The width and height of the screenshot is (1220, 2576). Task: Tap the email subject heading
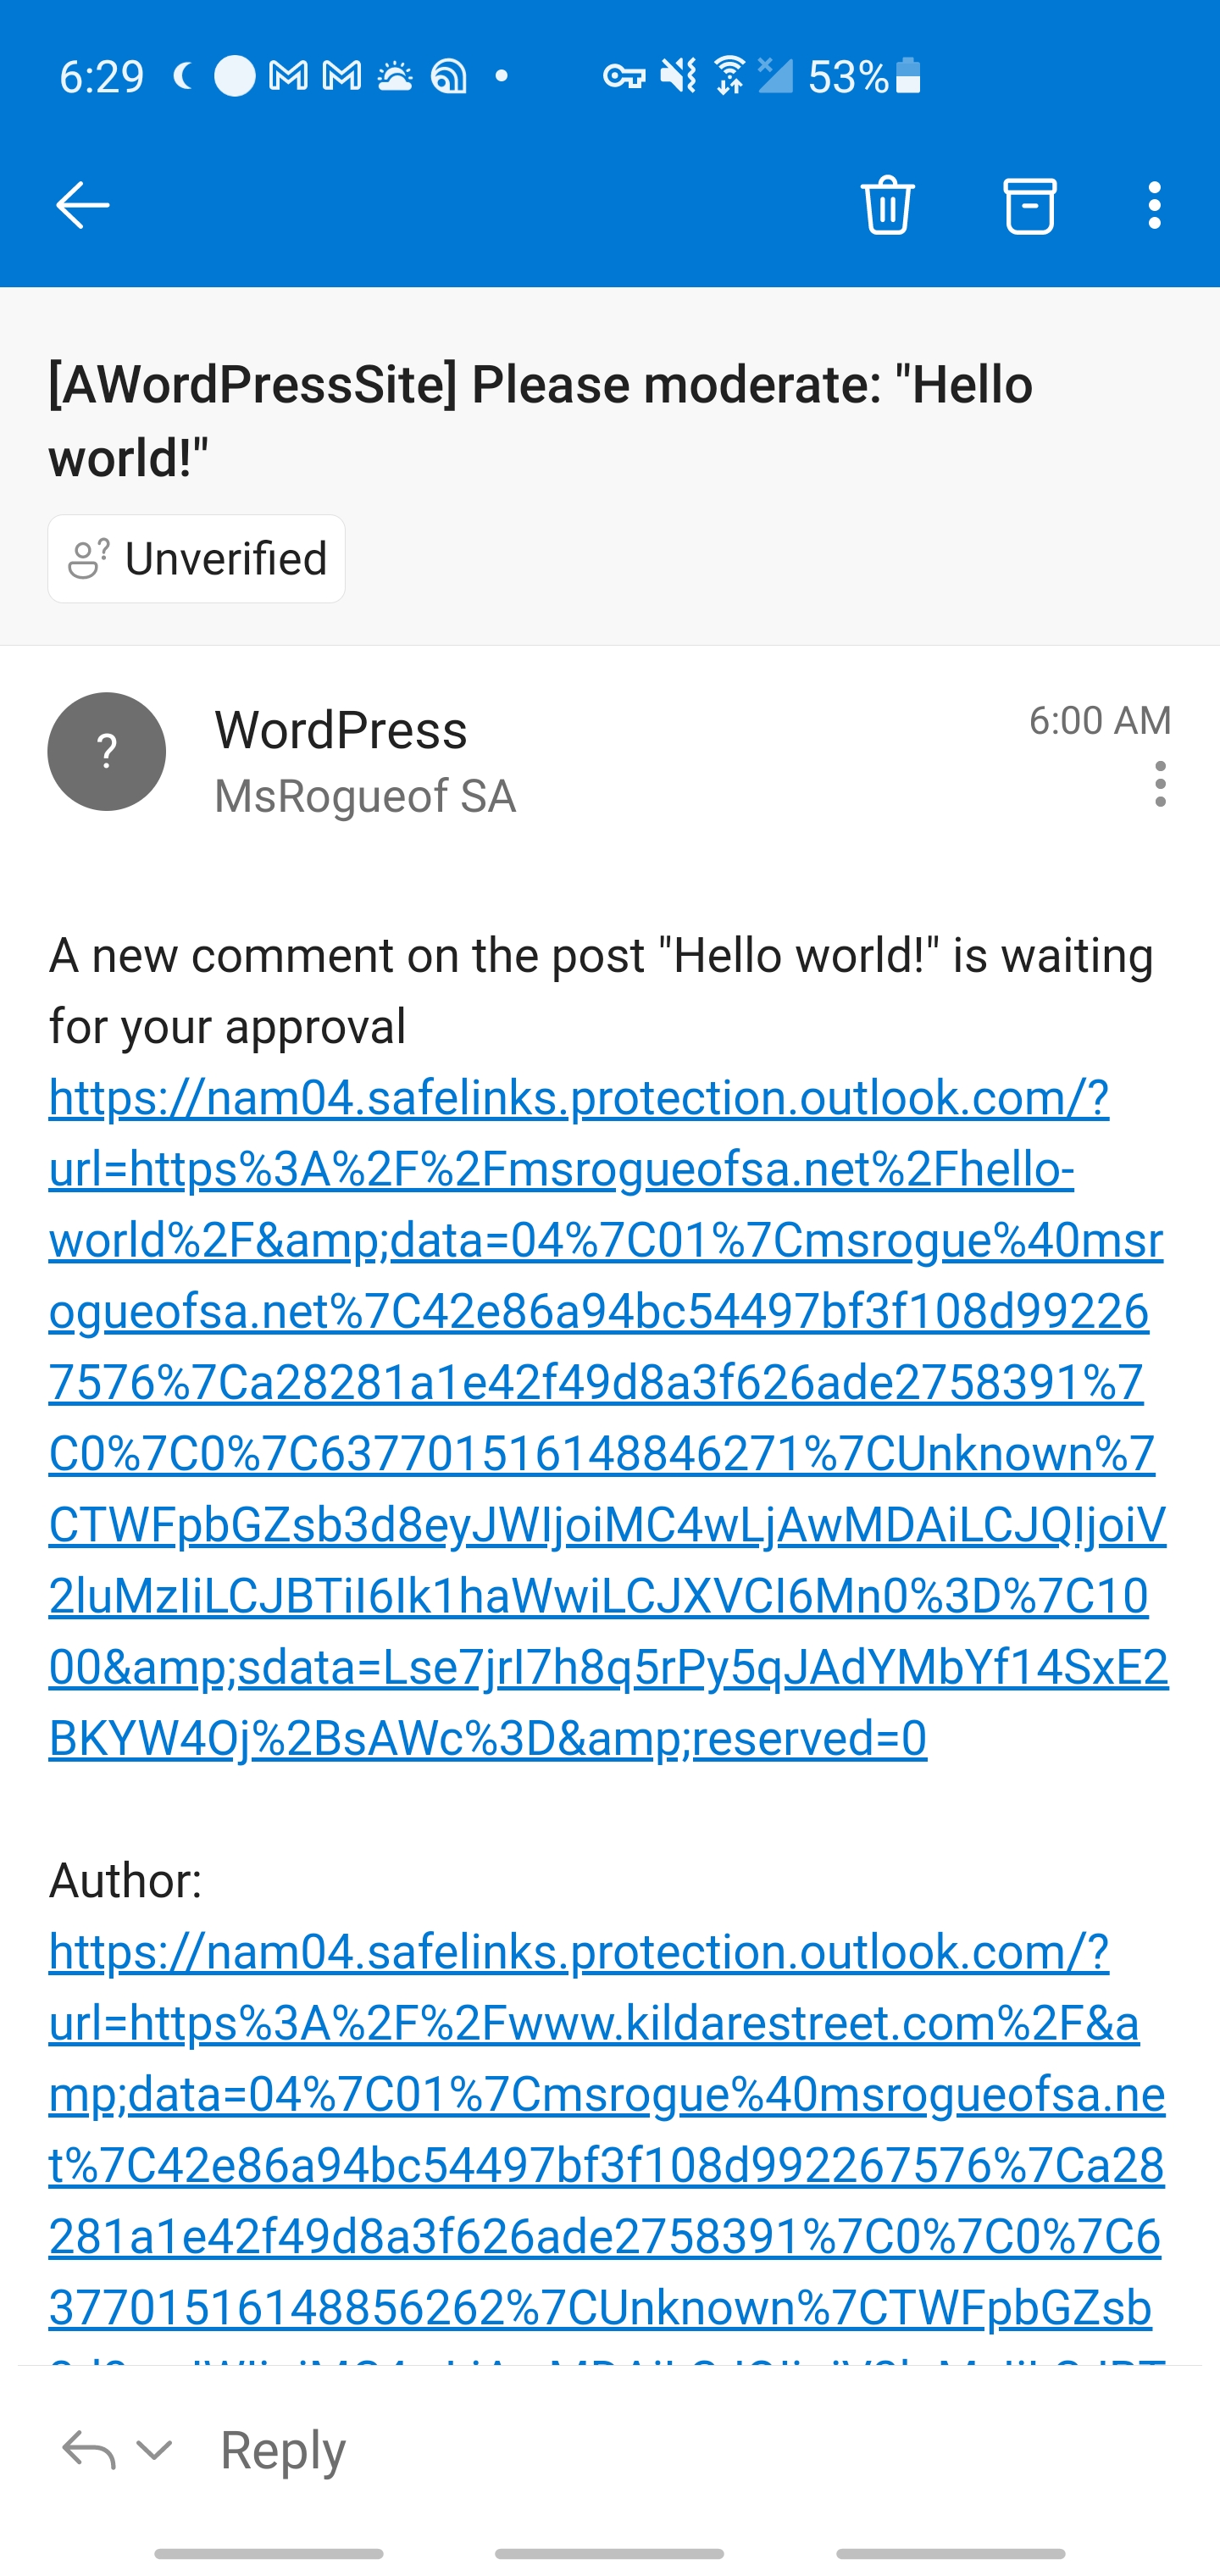(540, 420)
